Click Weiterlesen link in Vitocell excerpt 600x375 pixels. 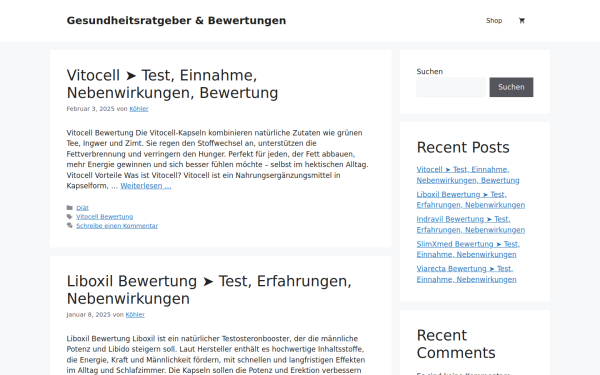(146, 186)
